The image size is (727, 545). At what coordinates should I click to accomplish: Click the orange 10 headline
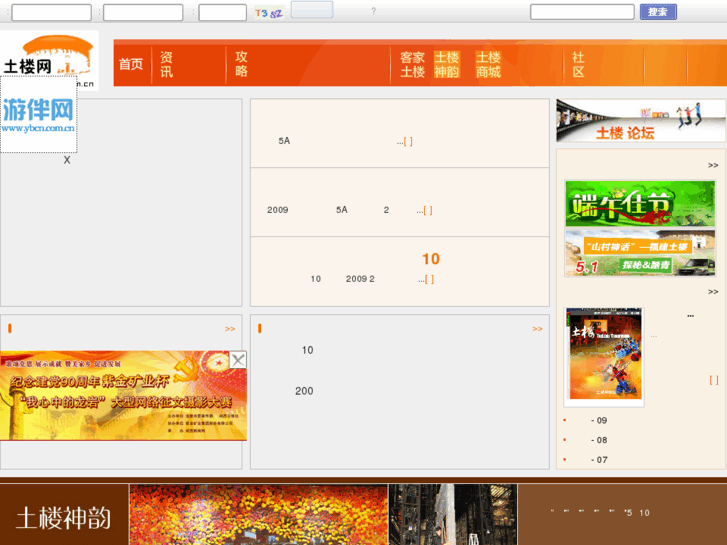pos(431,259)
